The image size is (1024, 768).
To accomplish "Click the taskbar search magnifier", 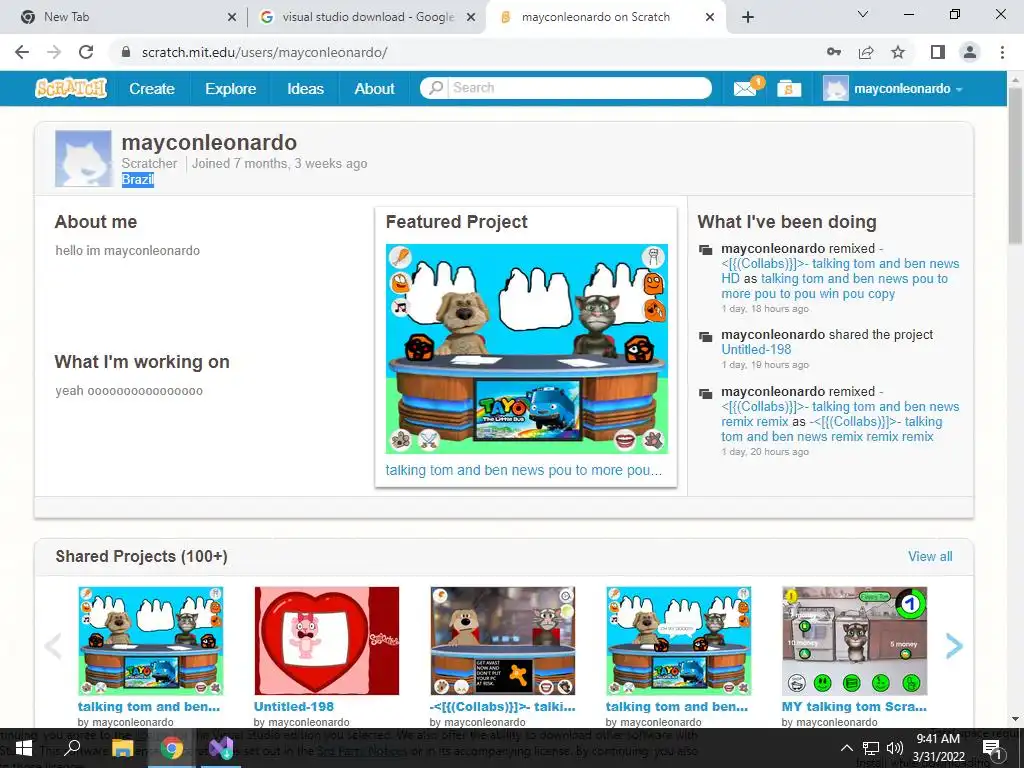I will click(72, 748).
